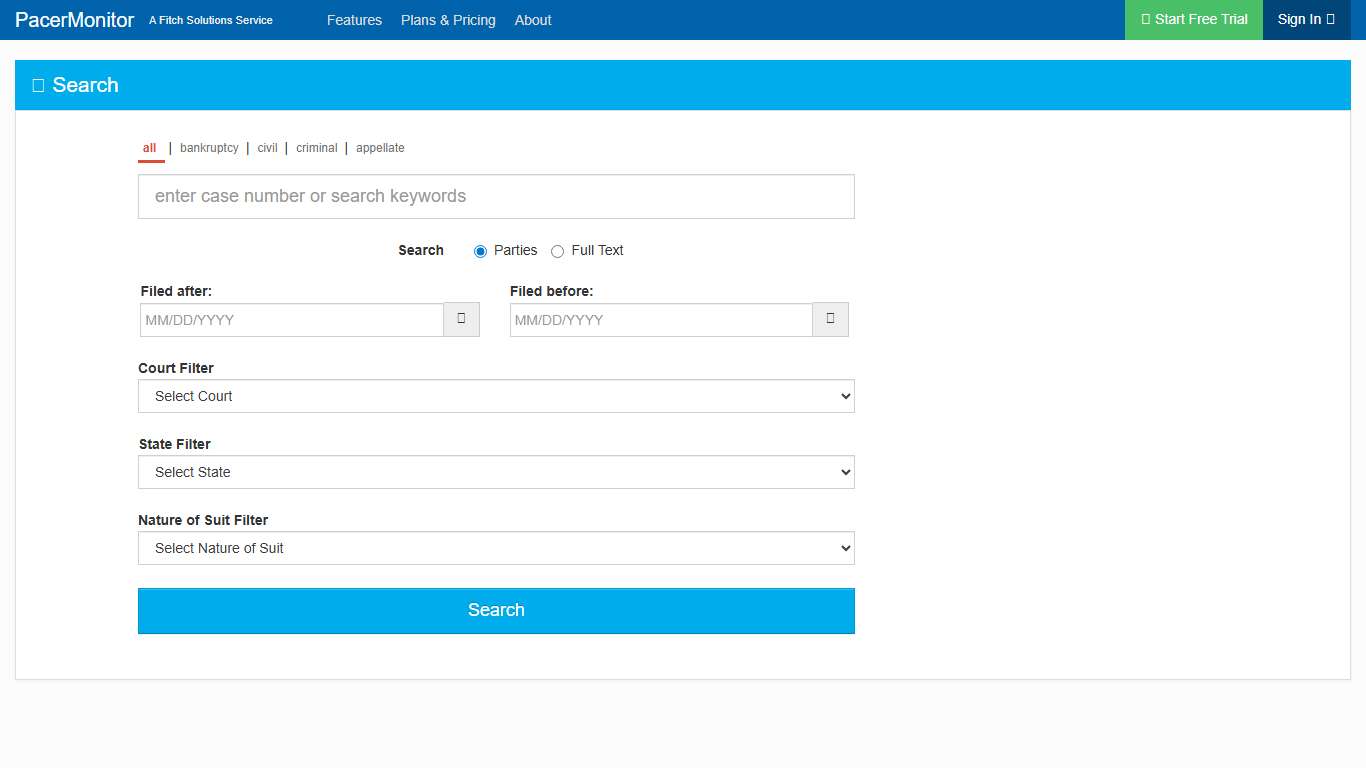Click the PacerMonitor logo
The image size is (1366, 768).
point(75,20)
